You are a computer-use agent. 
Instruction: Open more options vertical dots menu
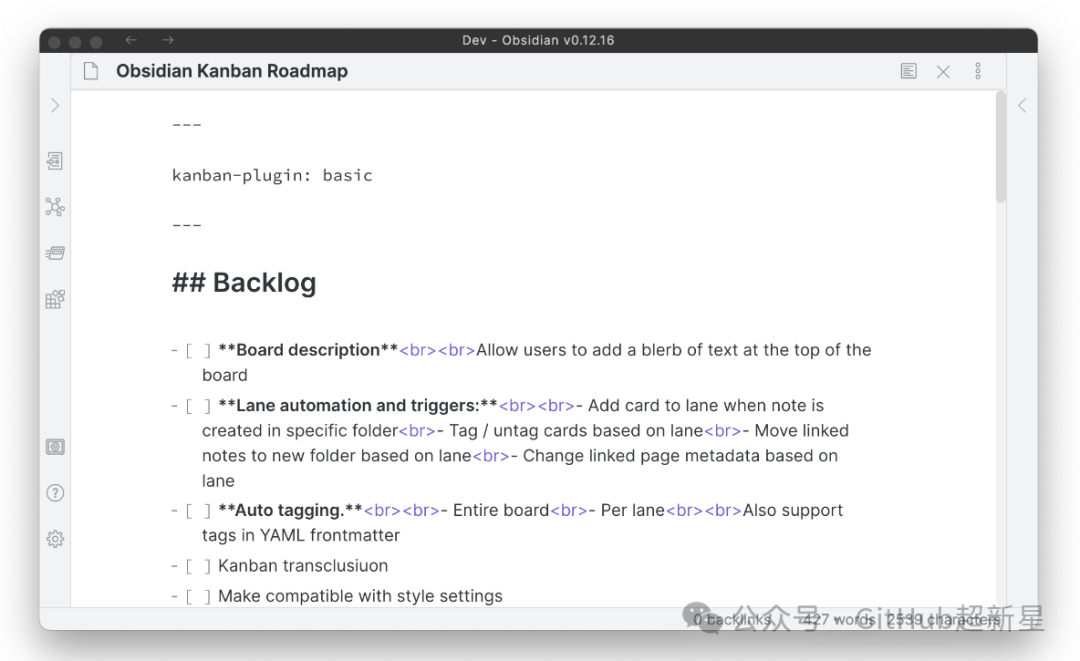coord(977,71)
